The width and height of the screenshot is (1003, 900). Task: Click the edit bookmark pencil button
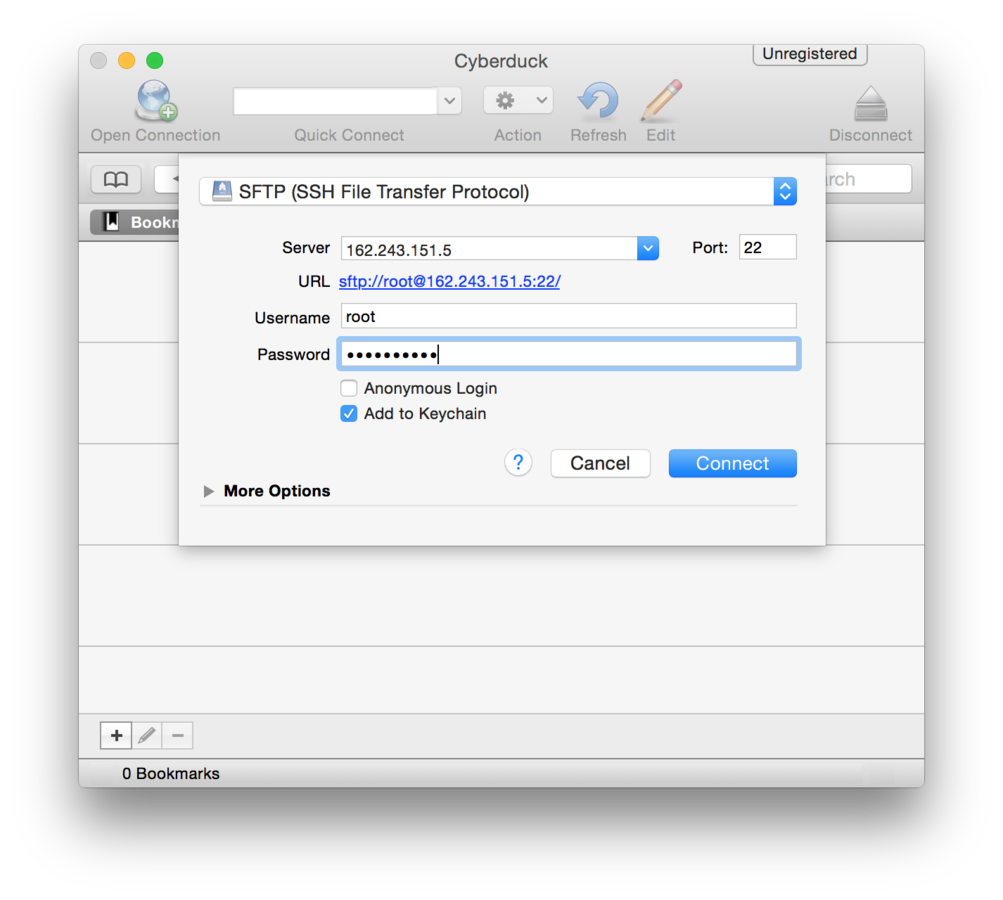tap(146, 736)
